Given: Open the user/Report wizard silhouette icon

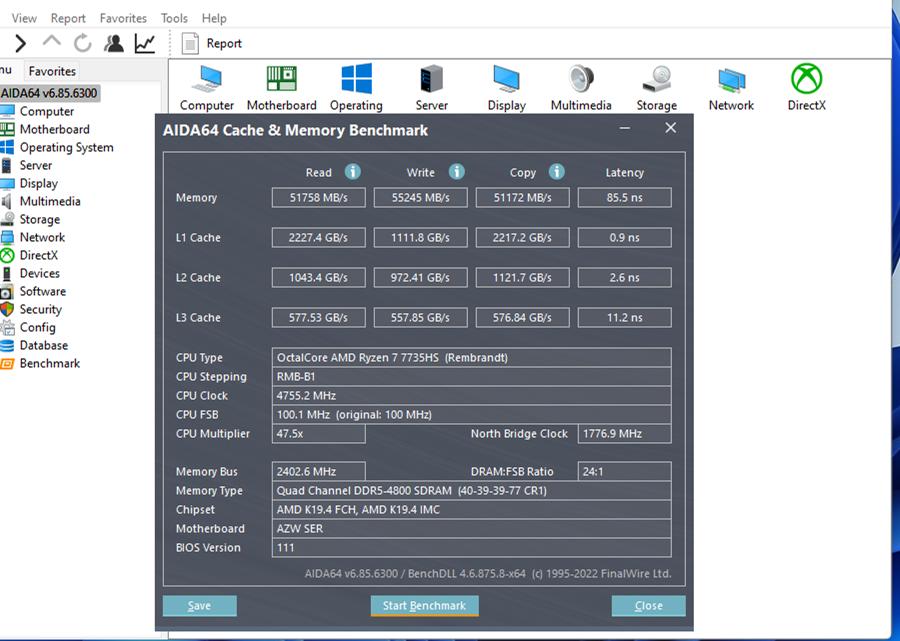Looking at the screenshot, I should (x=114, y=43).
